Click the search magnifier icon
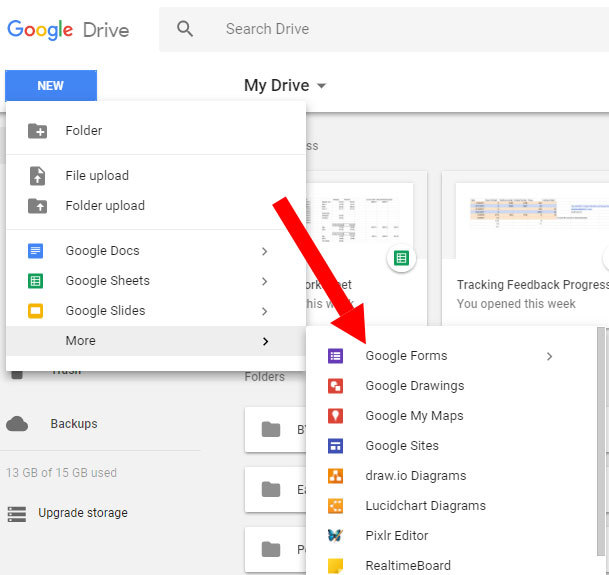Screen dimensions: 609x575 pos(185,29)
